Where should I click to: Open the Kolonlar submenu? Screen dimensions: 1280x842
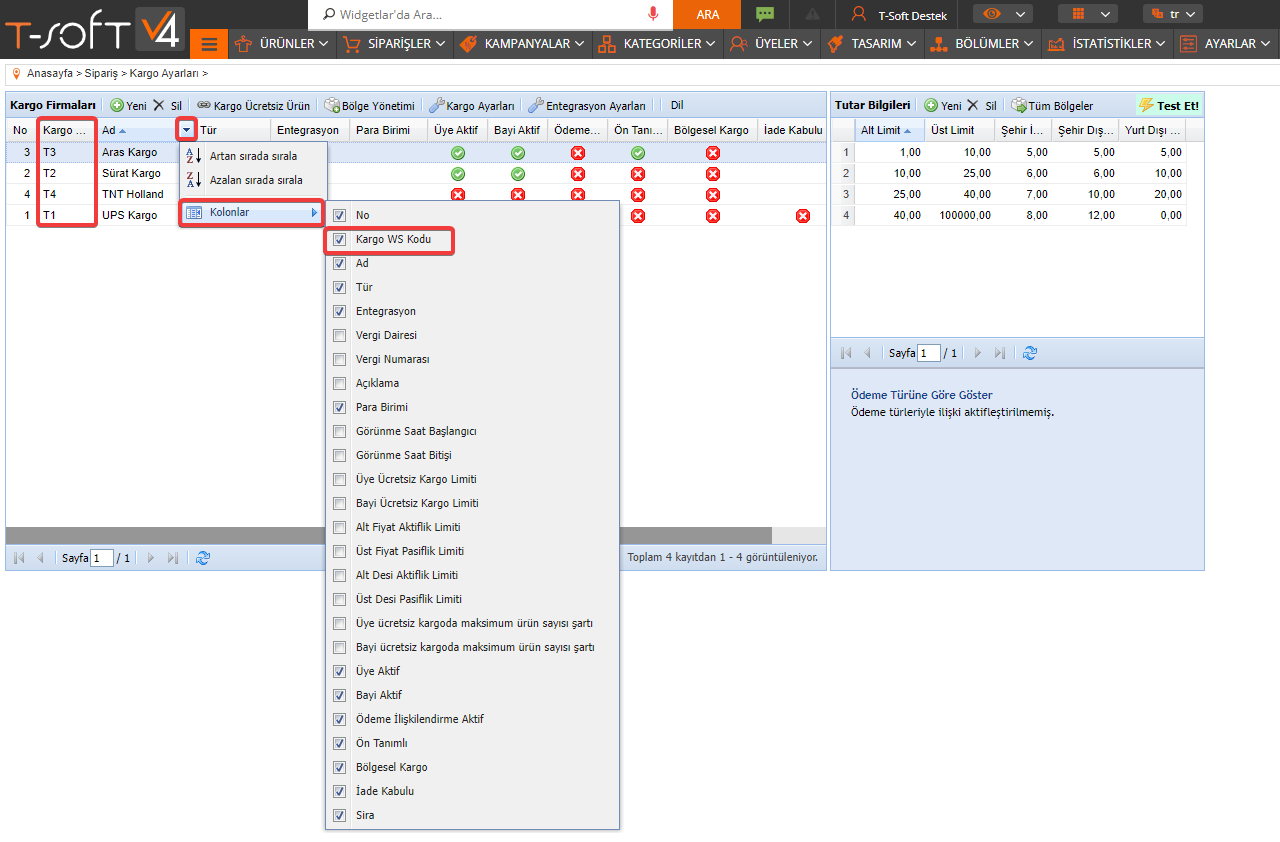[252, 213]
